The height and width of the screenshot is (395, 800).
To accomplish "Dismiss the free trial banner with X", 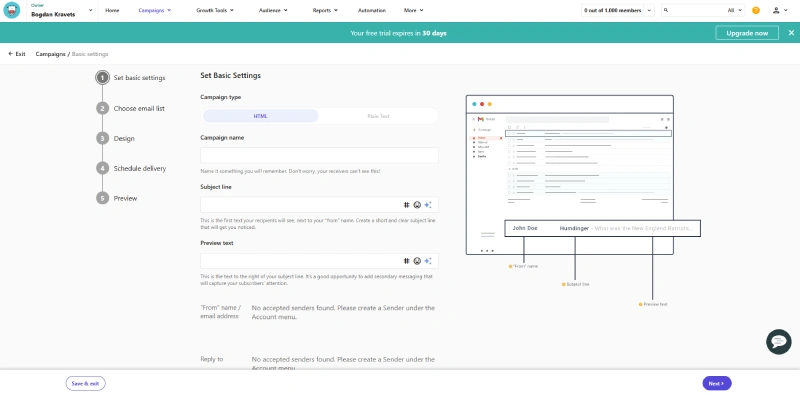I will 791,33.
